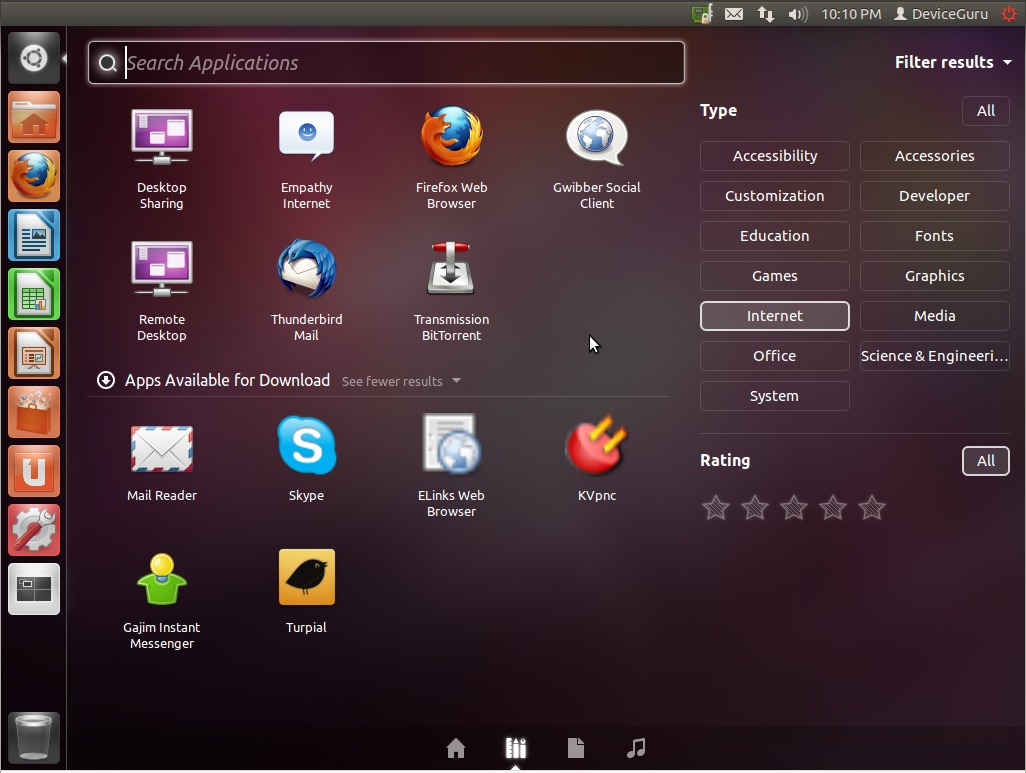Open Remote Desktop viewer
Image resolution: width=1026 pixels, height=773 pixels.
(x=162, y=290)
